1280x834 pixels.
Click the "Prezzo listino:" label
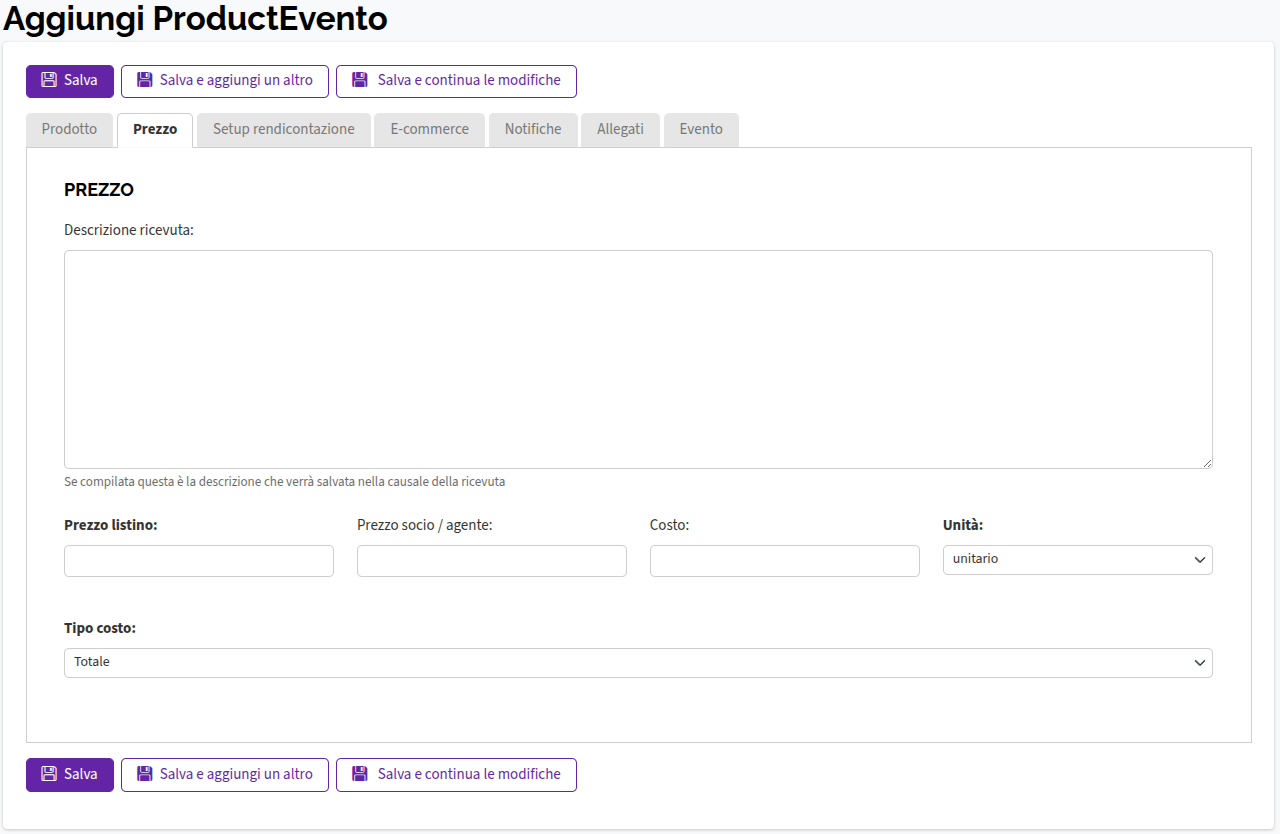point(111,525)
